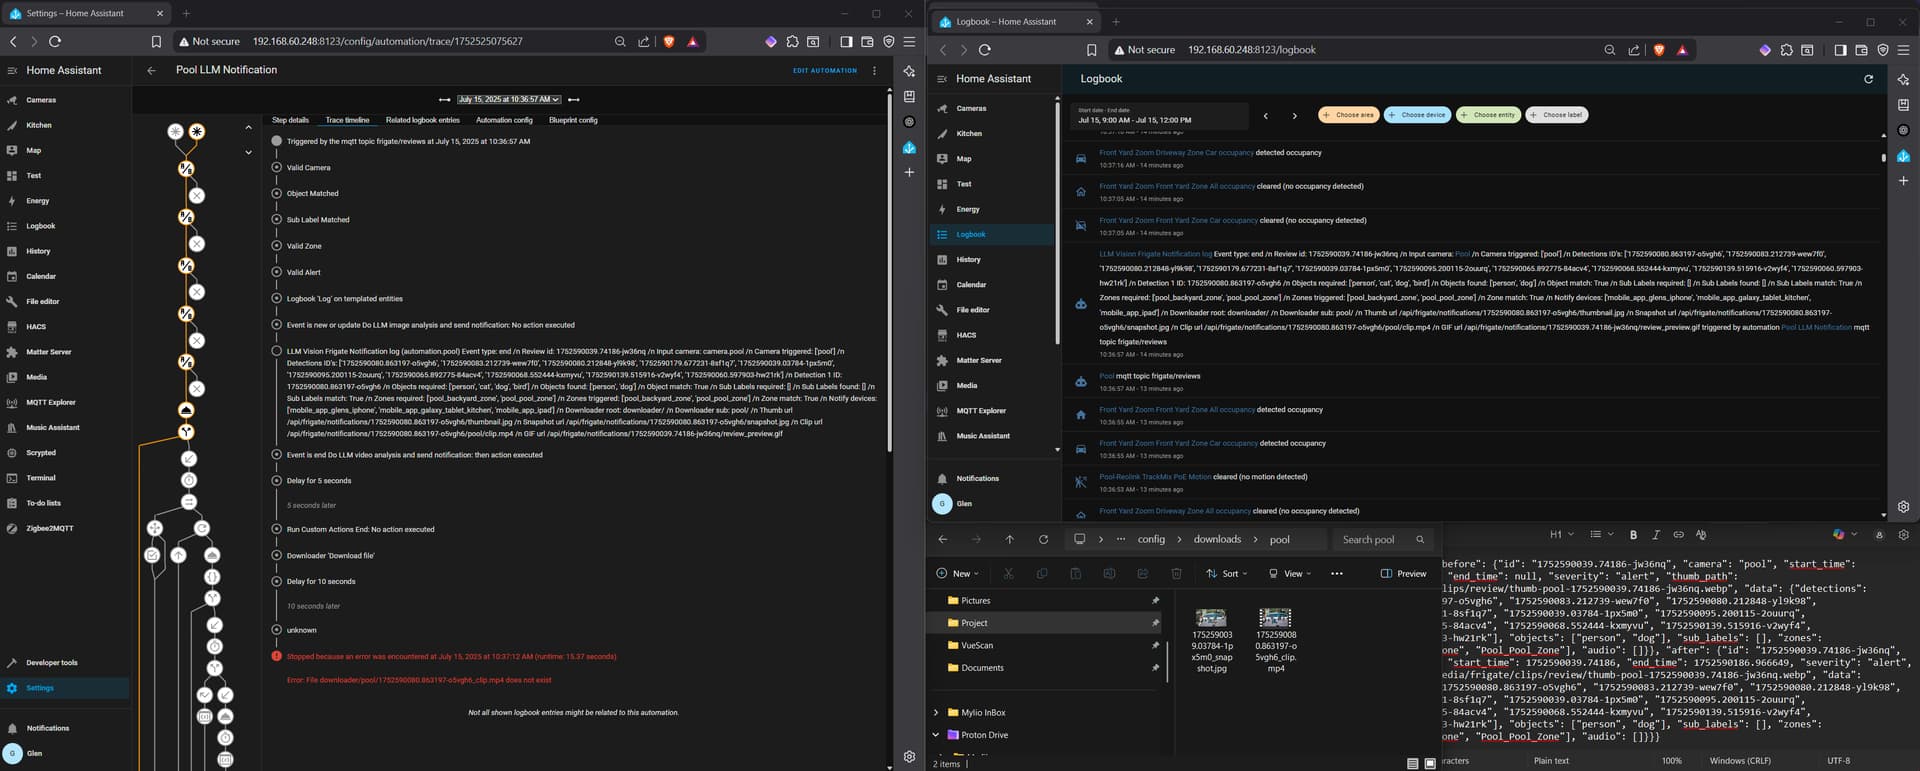The image size is (1920, 771).
Task: Click the Edit Automation button
Action: (825, 71)
